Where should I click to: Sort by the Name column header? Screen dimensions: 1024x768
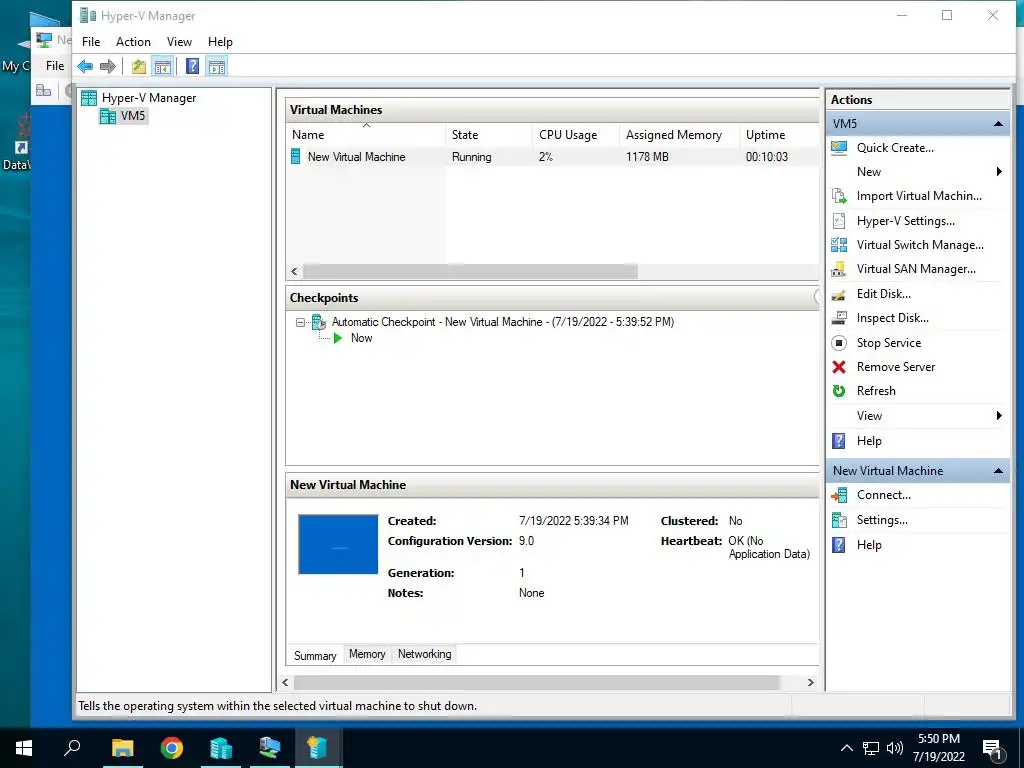[366, 135]
